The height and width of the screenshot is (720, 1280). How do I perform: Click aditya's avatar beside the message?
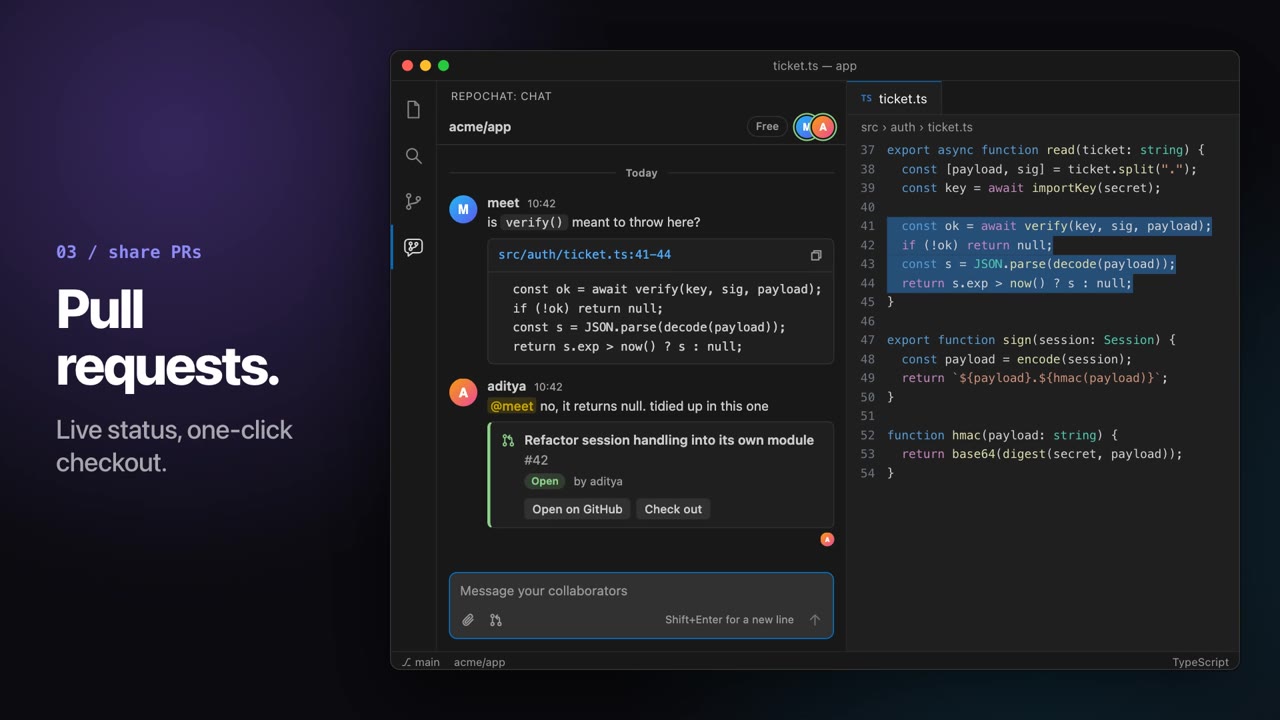coord(463,393)
